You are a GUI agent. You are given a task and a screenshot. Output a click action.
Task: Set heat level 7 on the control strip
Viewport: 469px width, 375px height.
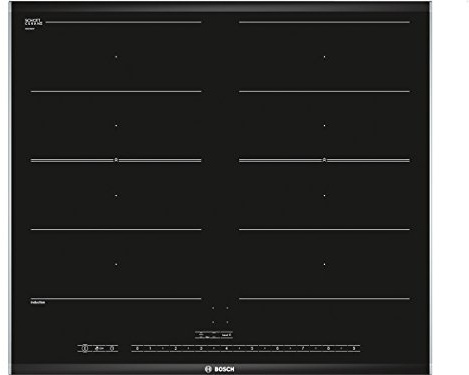tap(303, 349)
